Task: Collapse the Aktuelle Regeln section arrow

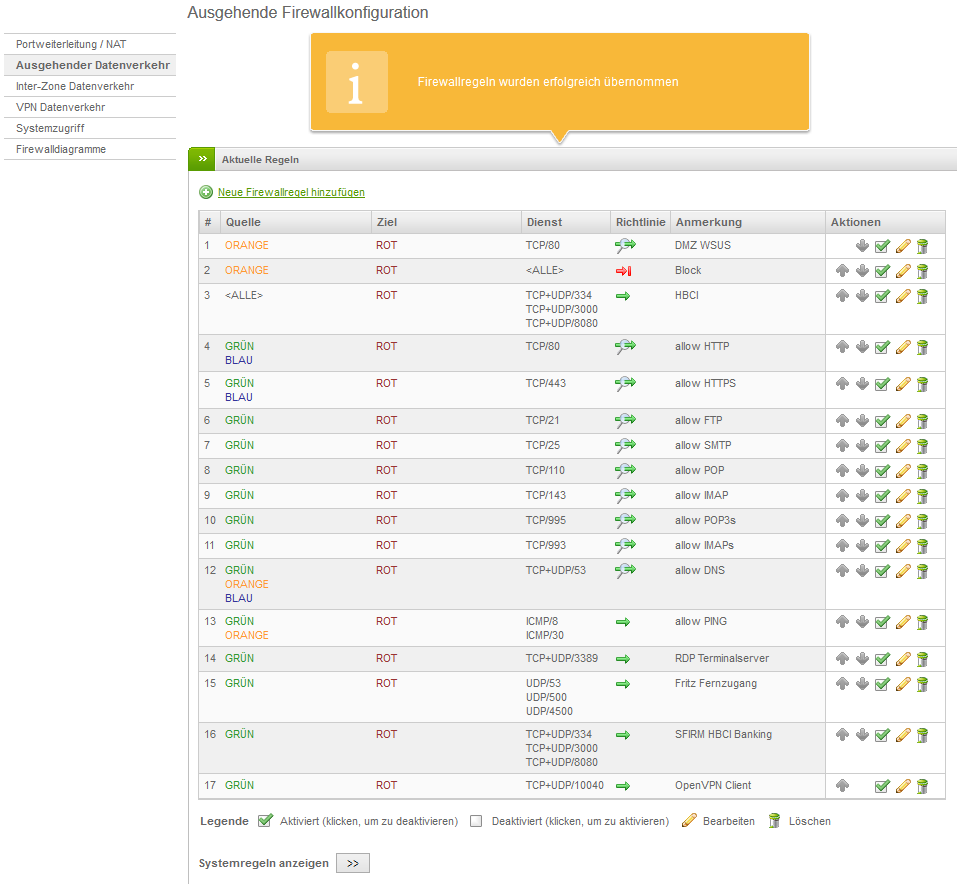Action: [x=201, y=159]
